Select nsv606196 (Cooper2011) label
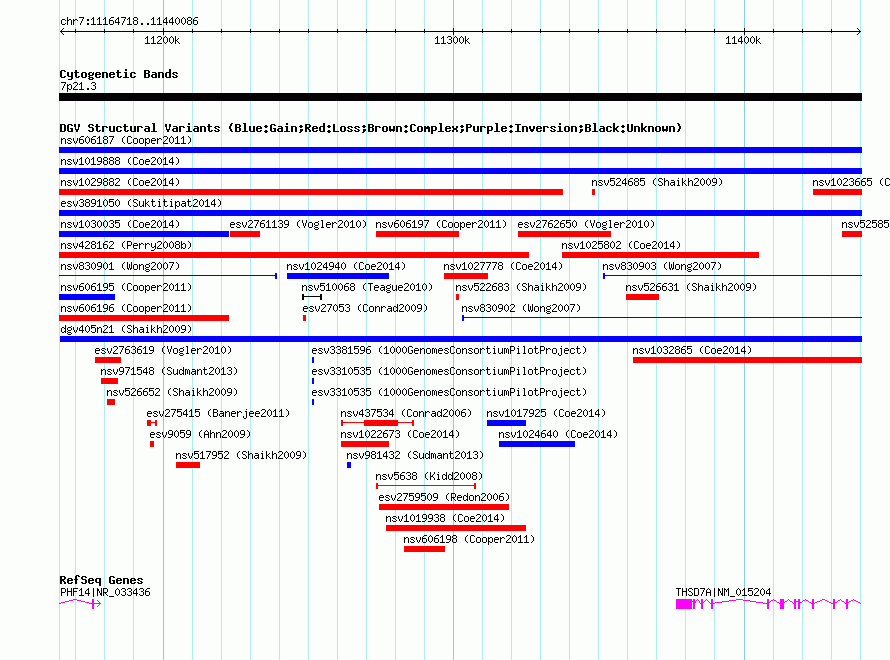This screenshot has height=660, width=890. click(x=126, y=308)
